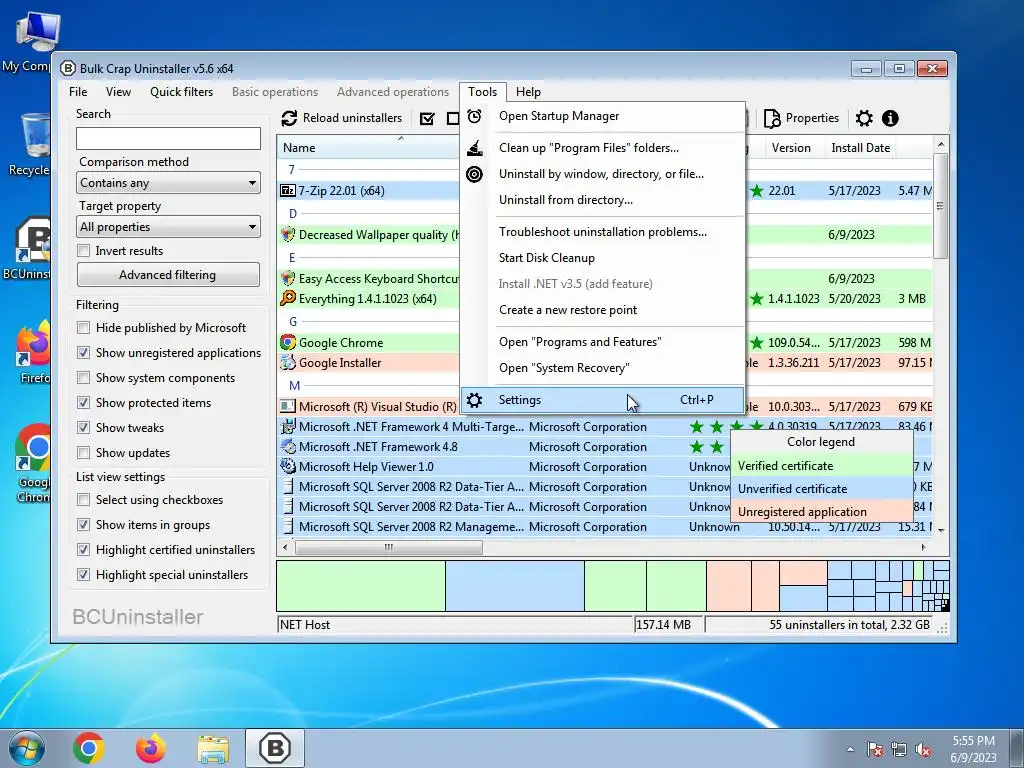This screenshot has width=1024, height=768.
Task: Click the Easy Access Keyboard Shortcut icon
Action: pyautogui.click(x=287, y=278)
